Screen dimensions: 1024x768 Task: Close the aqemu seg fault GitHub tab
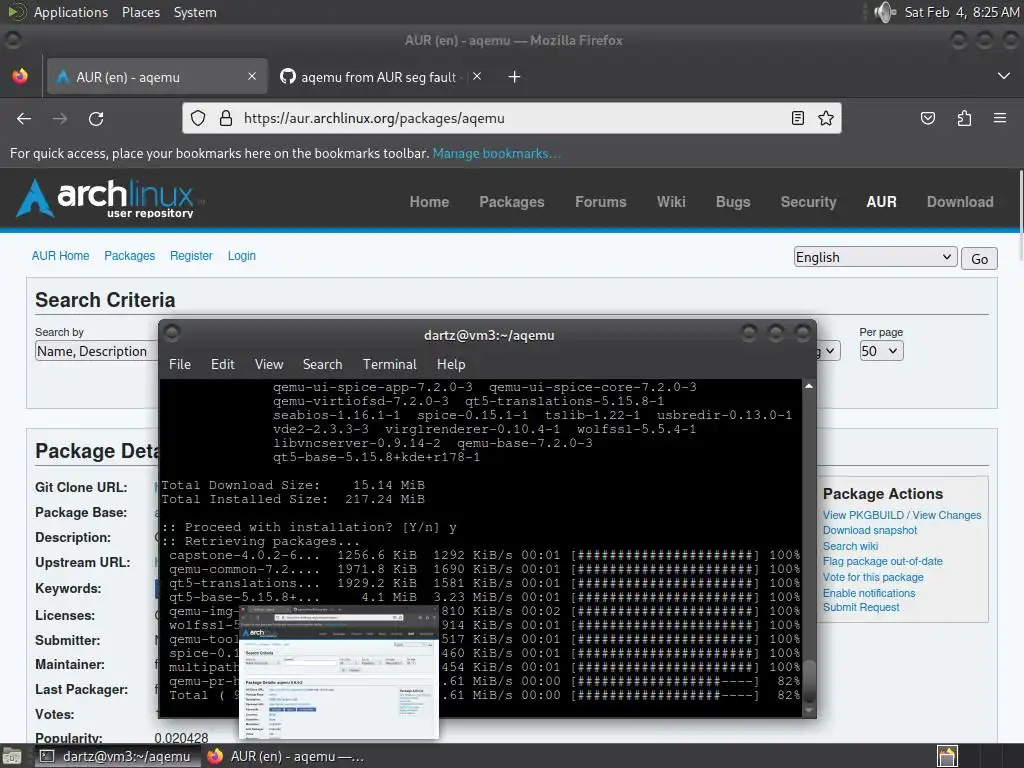tap(477, 76)
